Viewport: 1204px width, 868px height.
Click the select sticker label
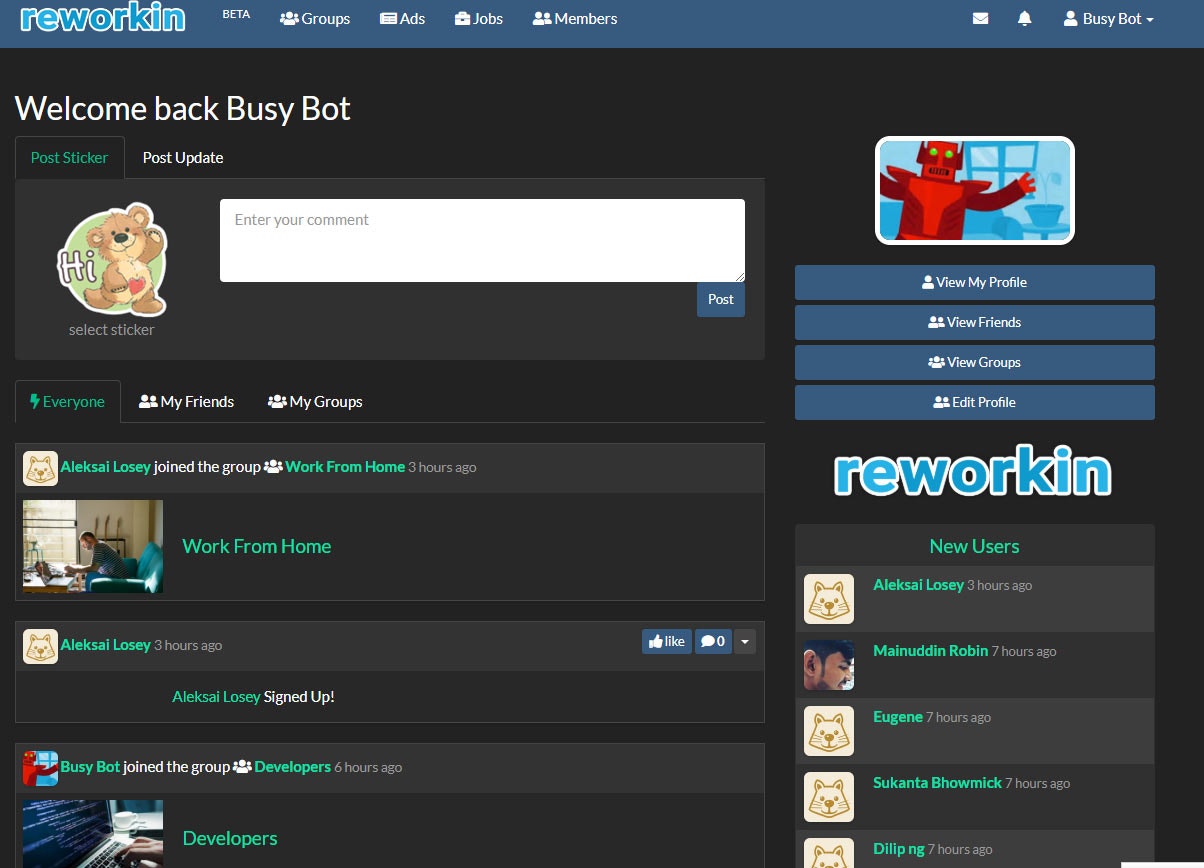coord(112,330)
